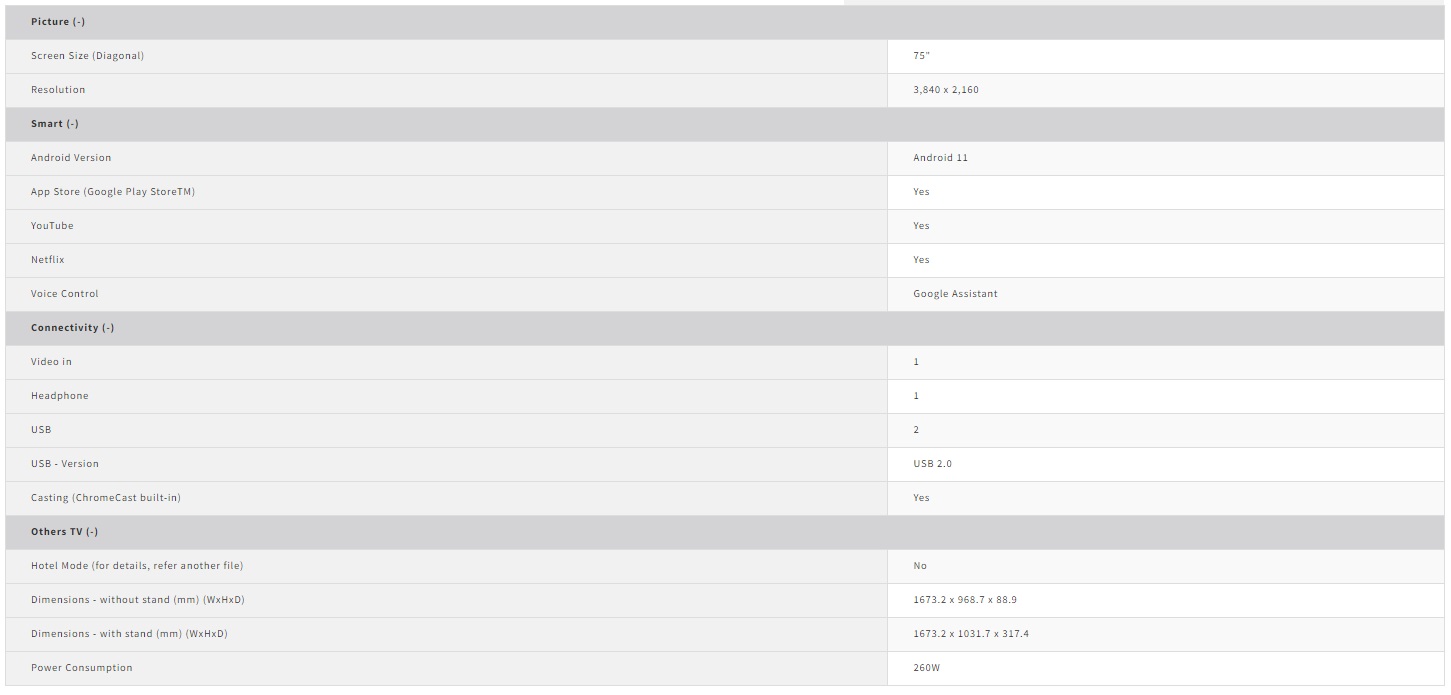Click the Voice Control label
The height and width of the screenshot is (695, 1451).
point(65,294)
